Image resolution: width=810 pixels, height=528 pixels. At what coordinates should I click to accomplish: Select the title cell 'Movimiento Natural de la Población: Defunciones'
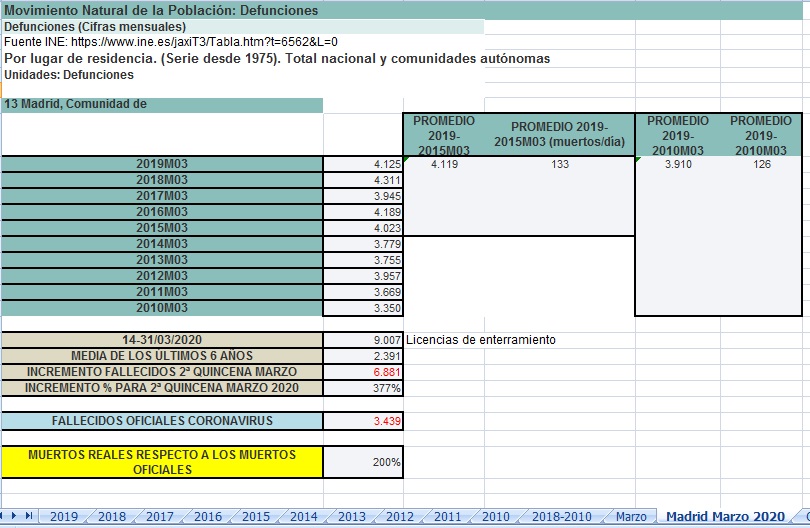pos(403,10)
